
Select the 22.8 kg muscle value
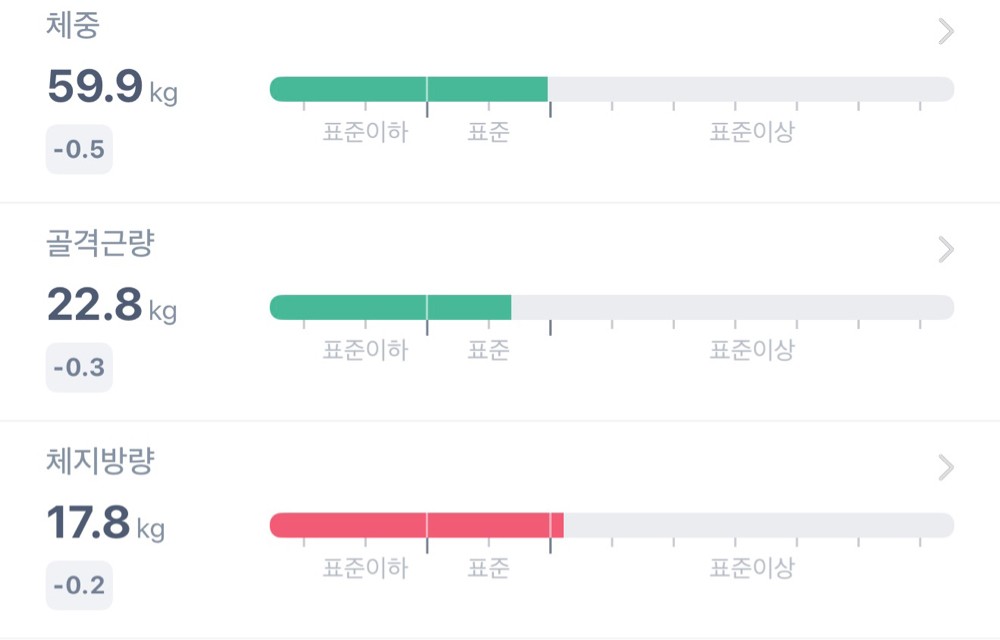111,305
